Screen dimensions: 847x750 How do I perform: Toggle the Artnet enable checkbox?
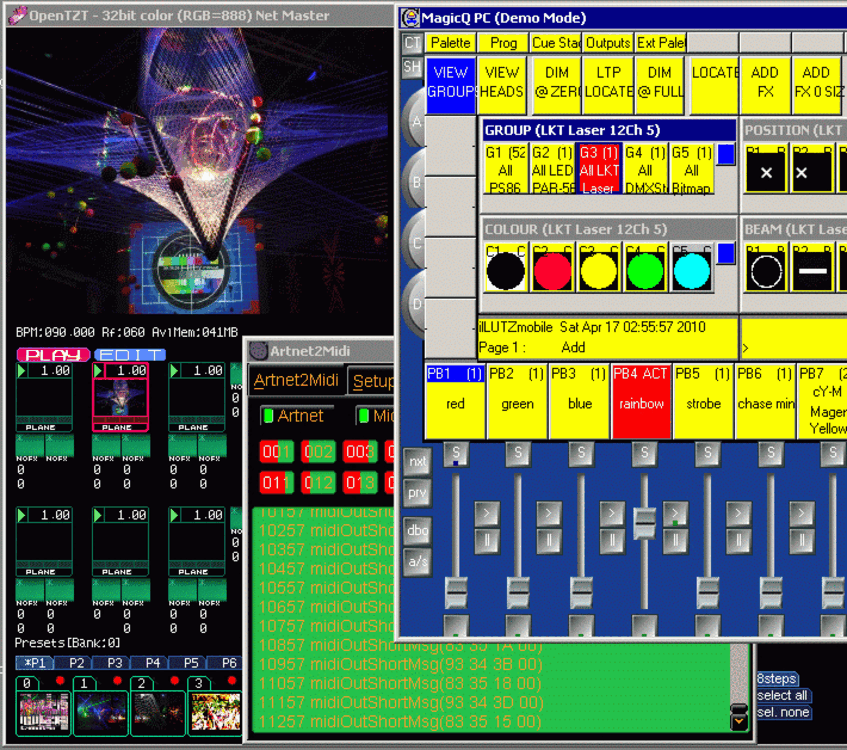point(268,416)
